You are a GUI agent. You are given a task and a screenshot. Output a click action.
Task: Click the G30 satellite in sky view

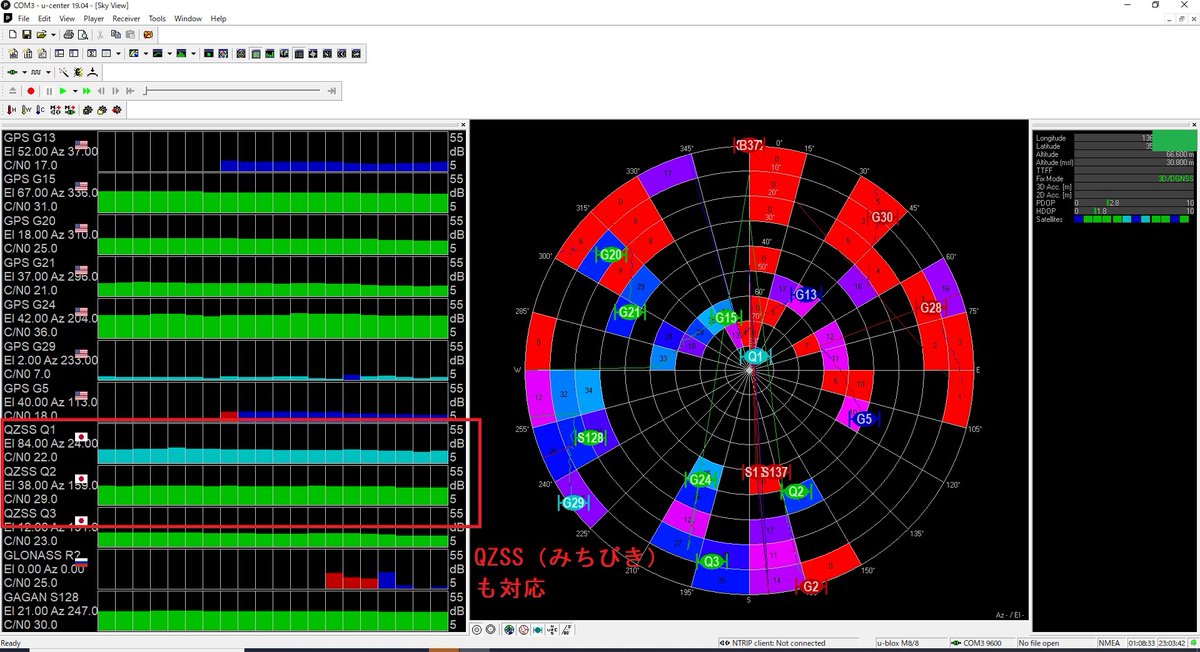pyautogui.click(x=882, y=217)
